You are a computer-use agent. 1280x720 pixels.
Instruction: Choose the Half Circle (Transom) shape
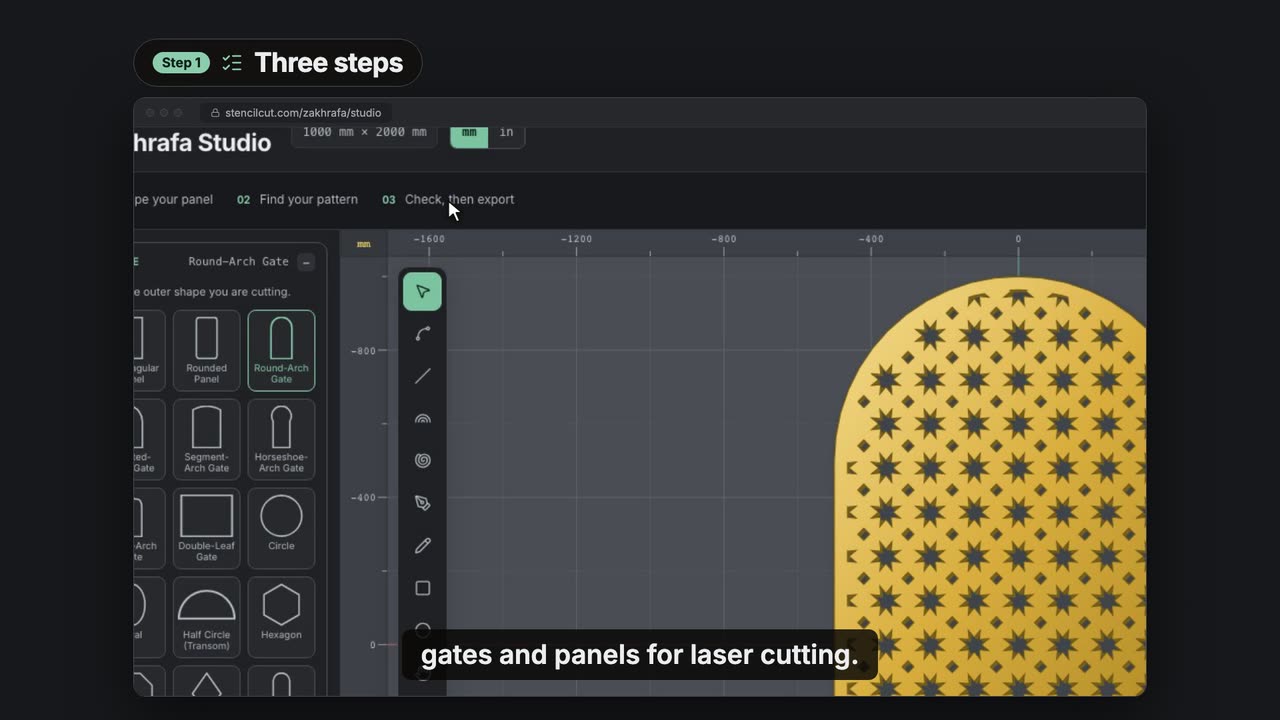206,617
